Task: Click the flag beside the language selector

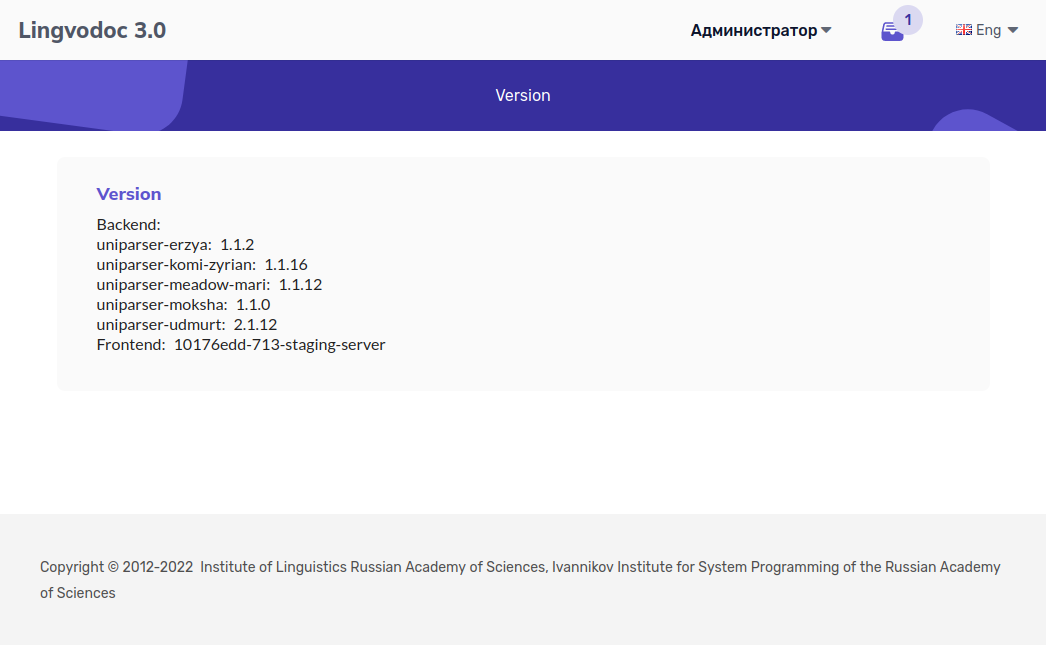Action: [963, 30]
